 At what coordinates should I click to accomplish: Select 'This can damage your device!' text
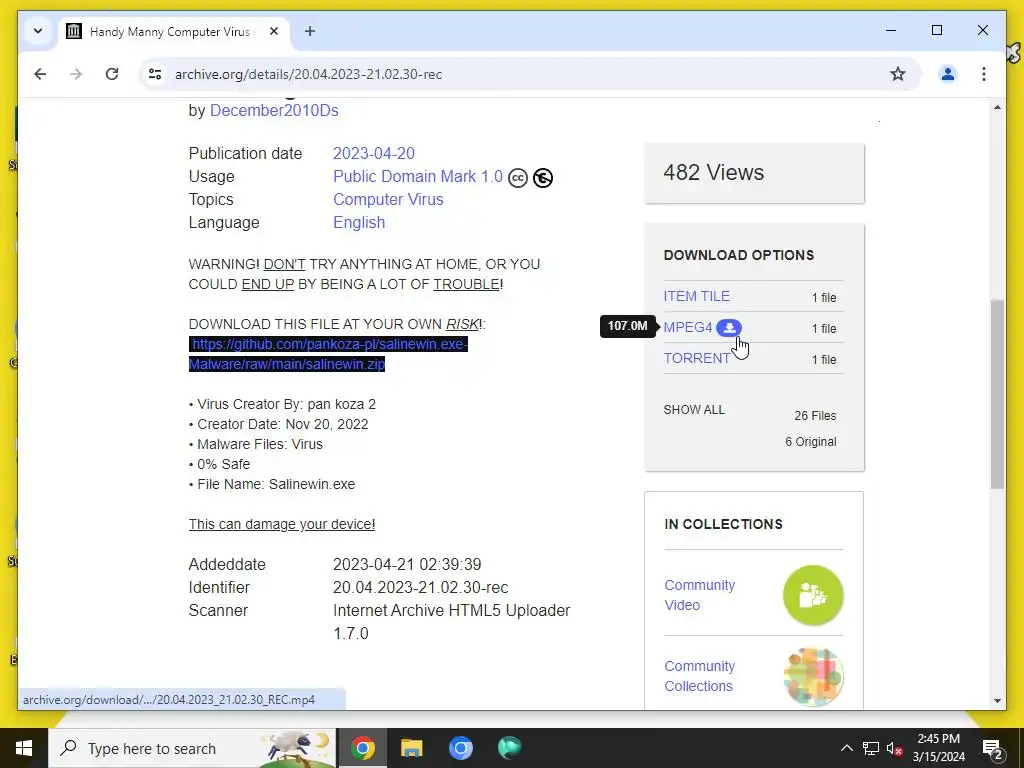pos(282,524)
